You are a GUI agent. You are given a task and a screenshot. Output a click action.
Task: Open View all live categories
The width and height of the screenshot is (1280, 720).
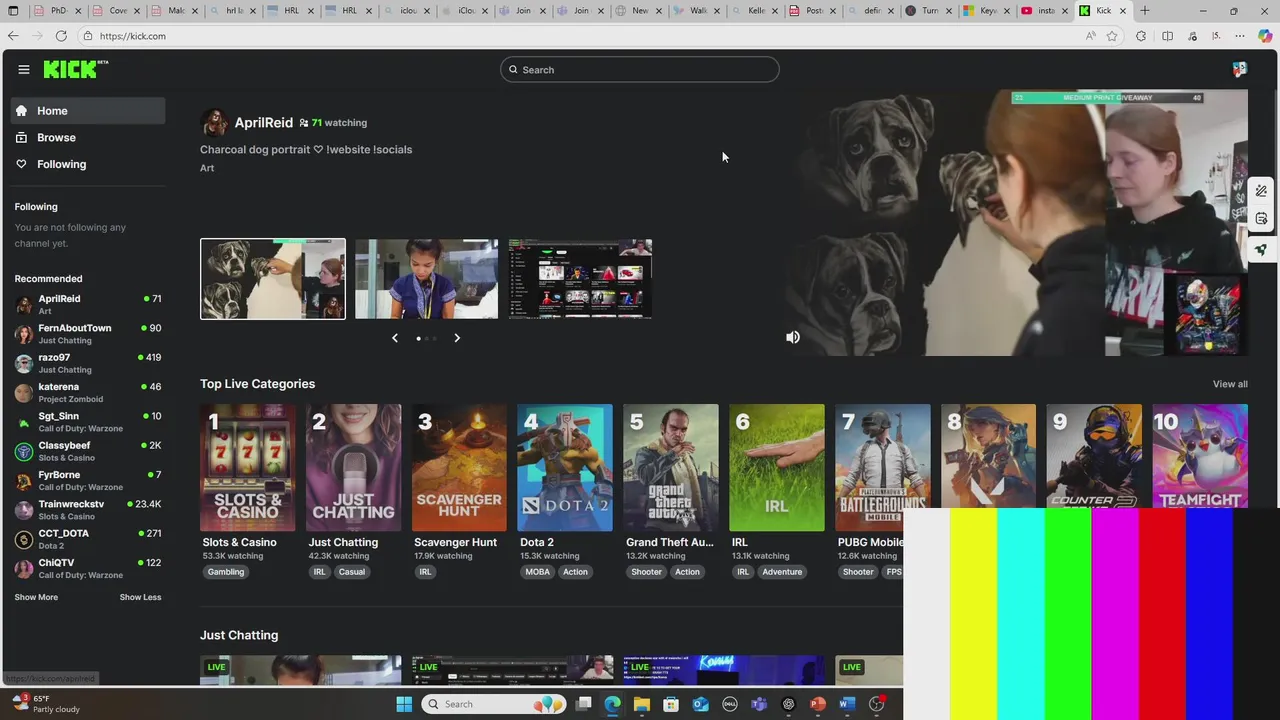[1230, 384]
